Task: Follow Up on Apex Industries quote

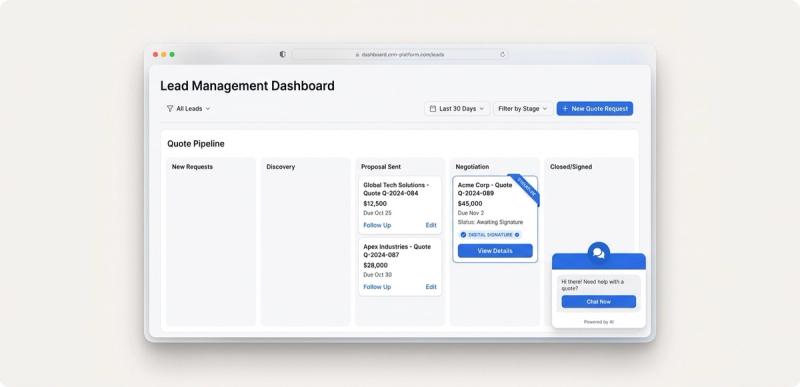Action: (x=377, y=287)
